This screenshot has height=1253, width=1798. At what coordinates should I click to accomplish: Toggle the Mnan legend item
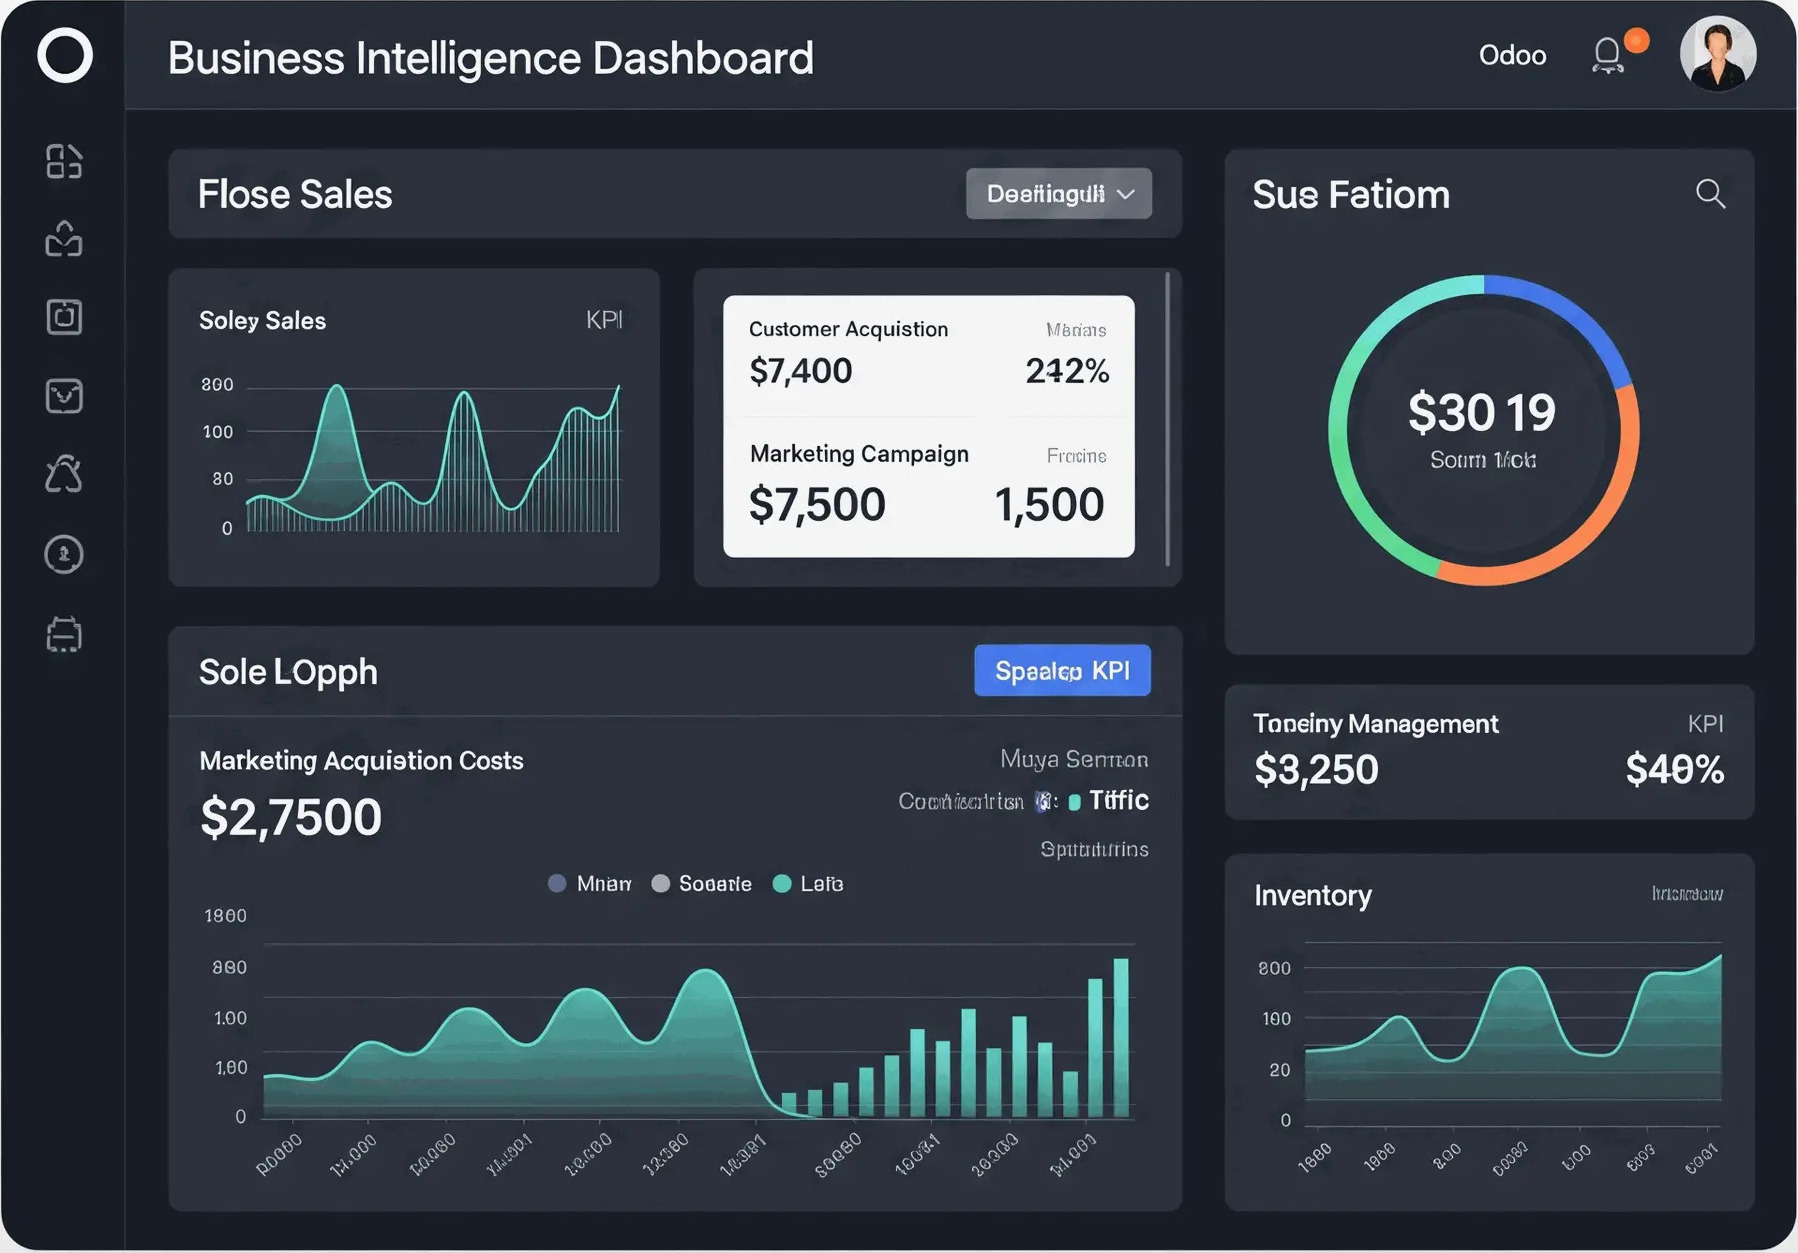pyautogui.click(x=590, y=884)
